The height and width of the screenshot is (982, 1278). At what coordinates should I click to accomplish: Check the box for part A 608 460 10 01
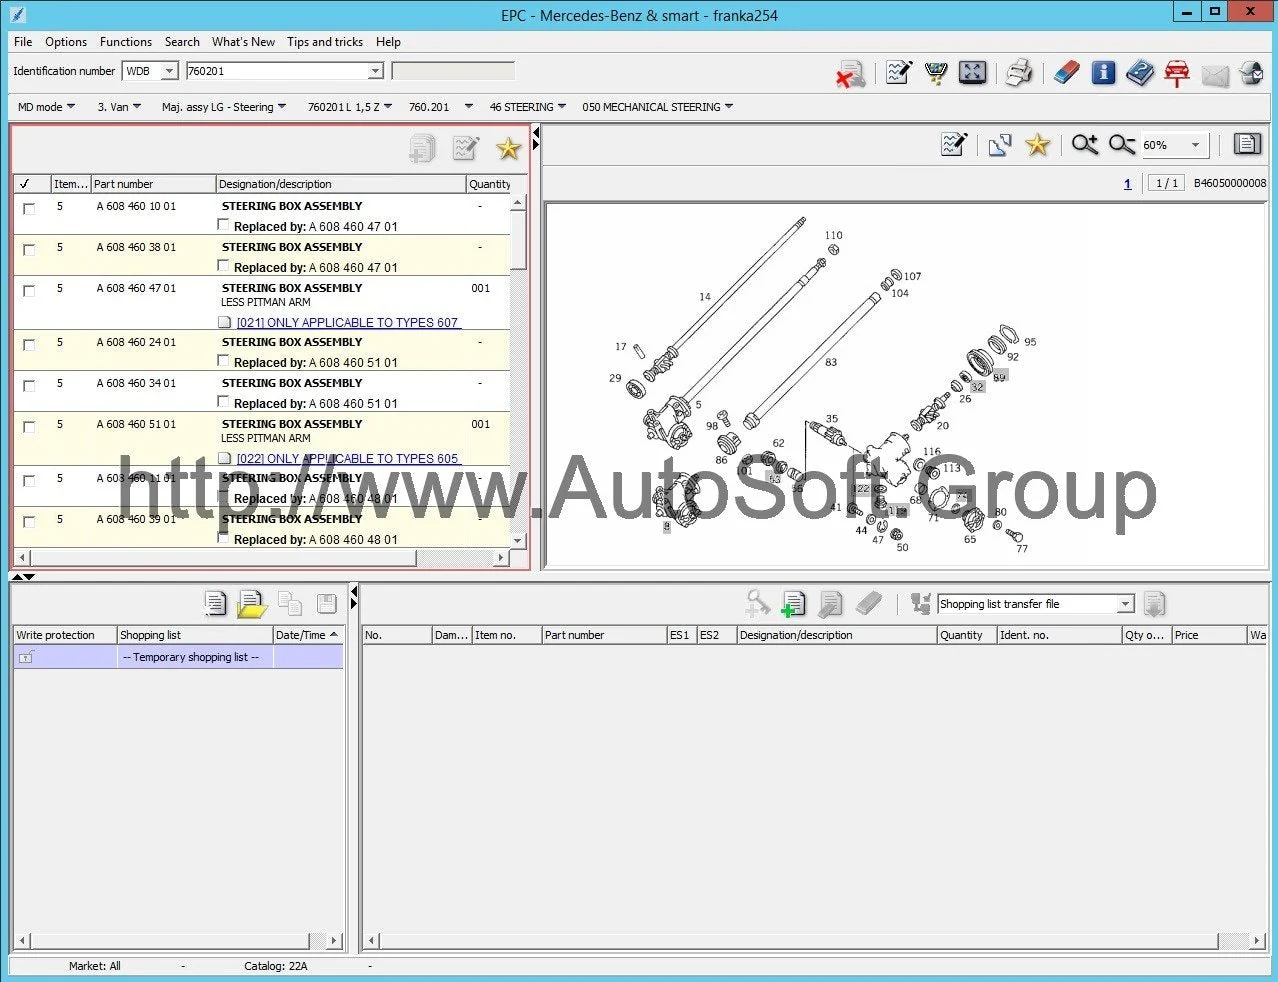(29, 208)
